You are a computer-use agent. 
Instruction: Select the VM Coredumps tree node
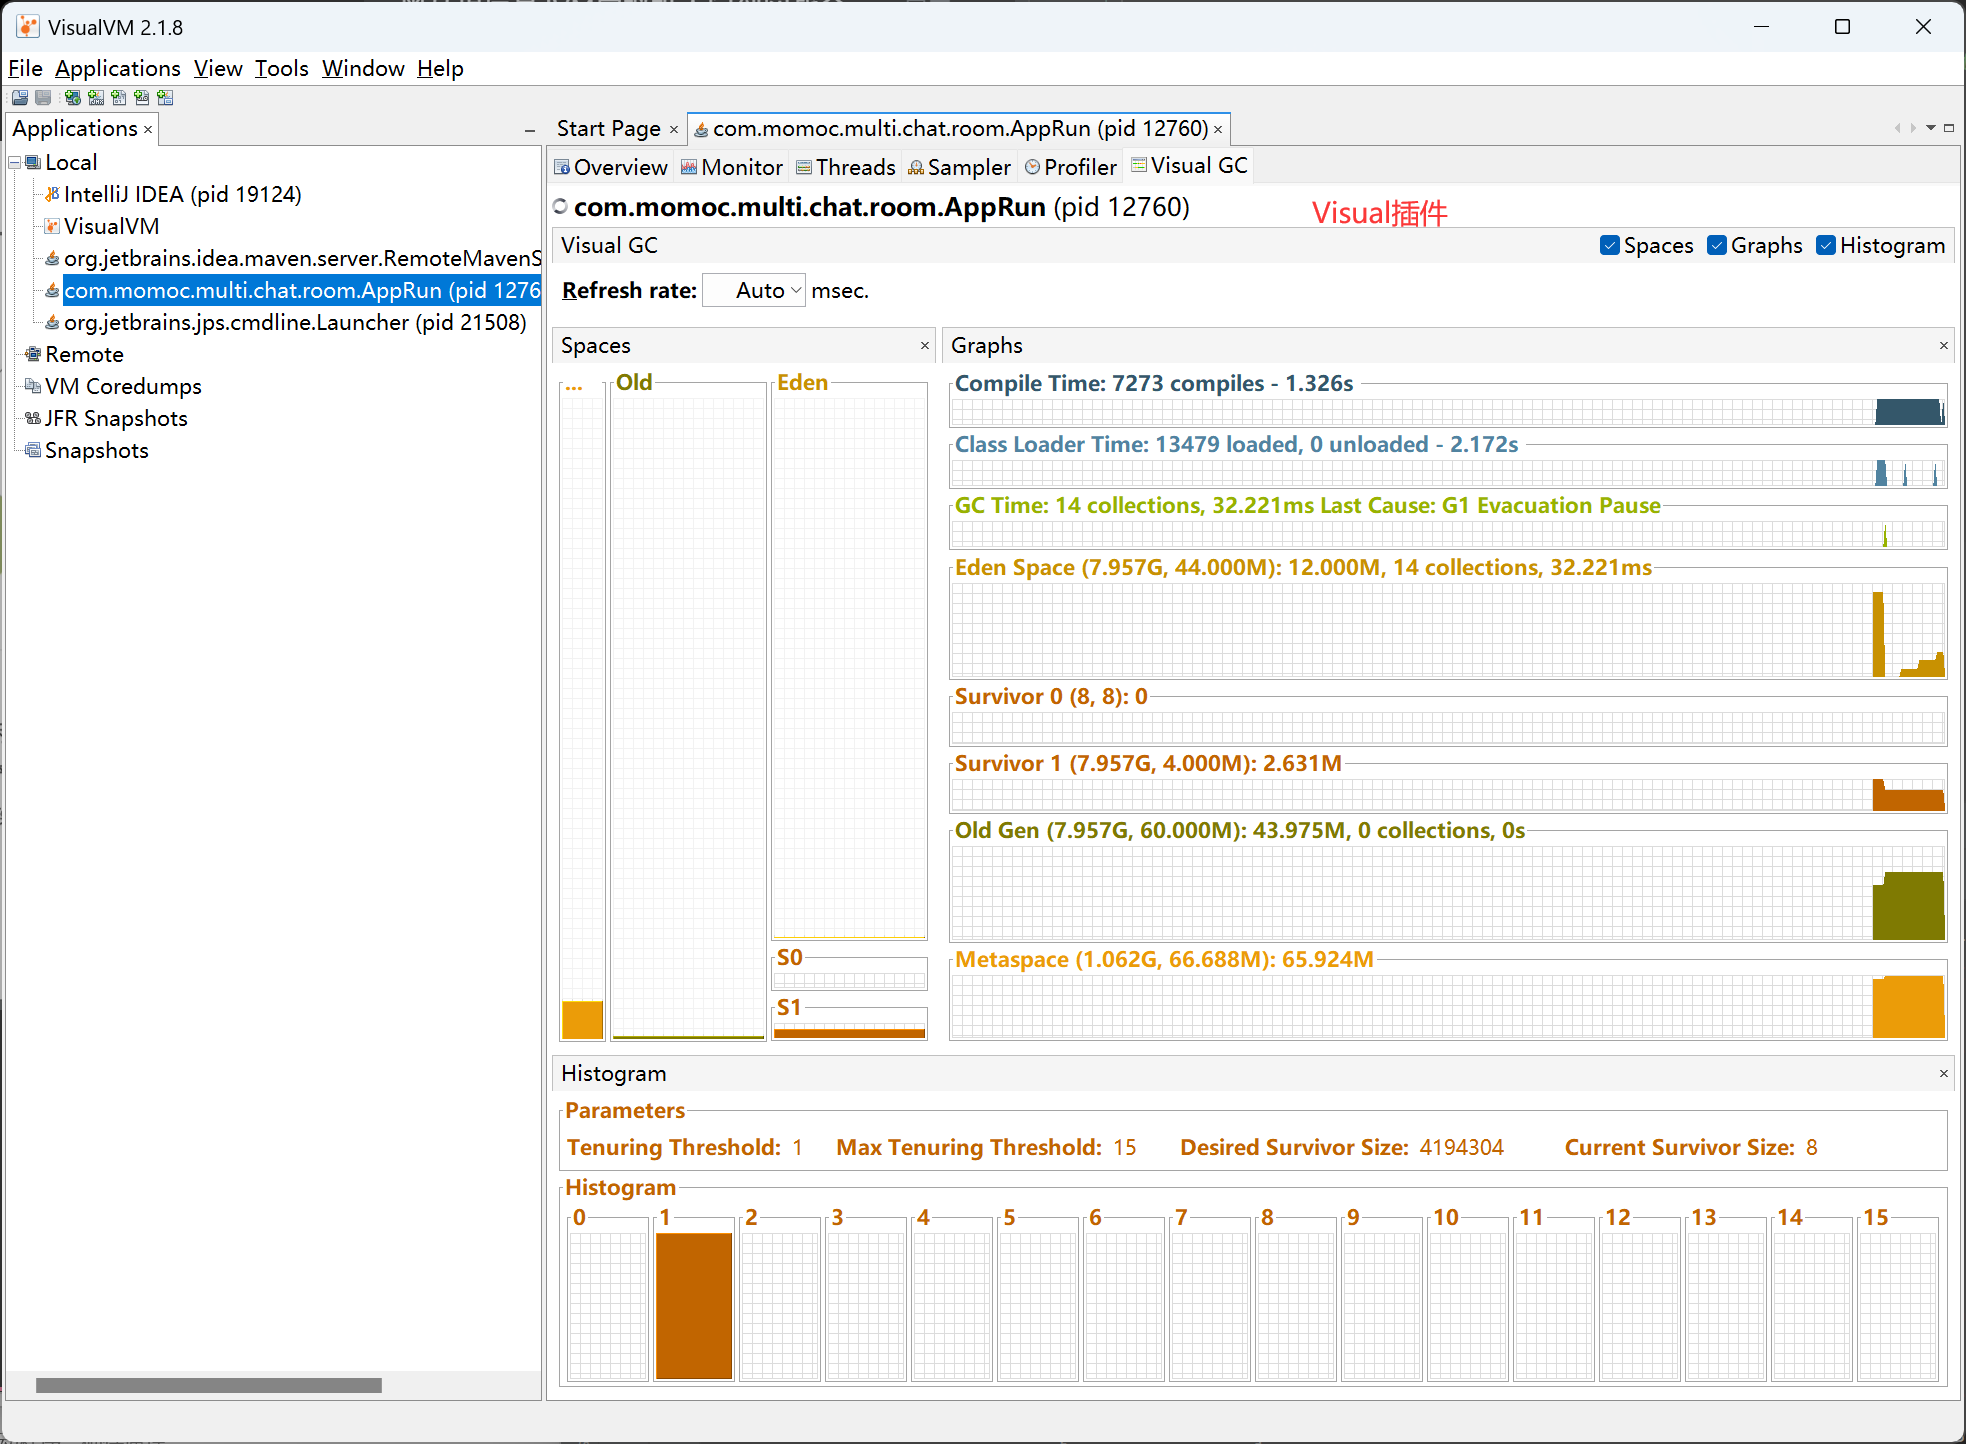(x=123, y=386)
